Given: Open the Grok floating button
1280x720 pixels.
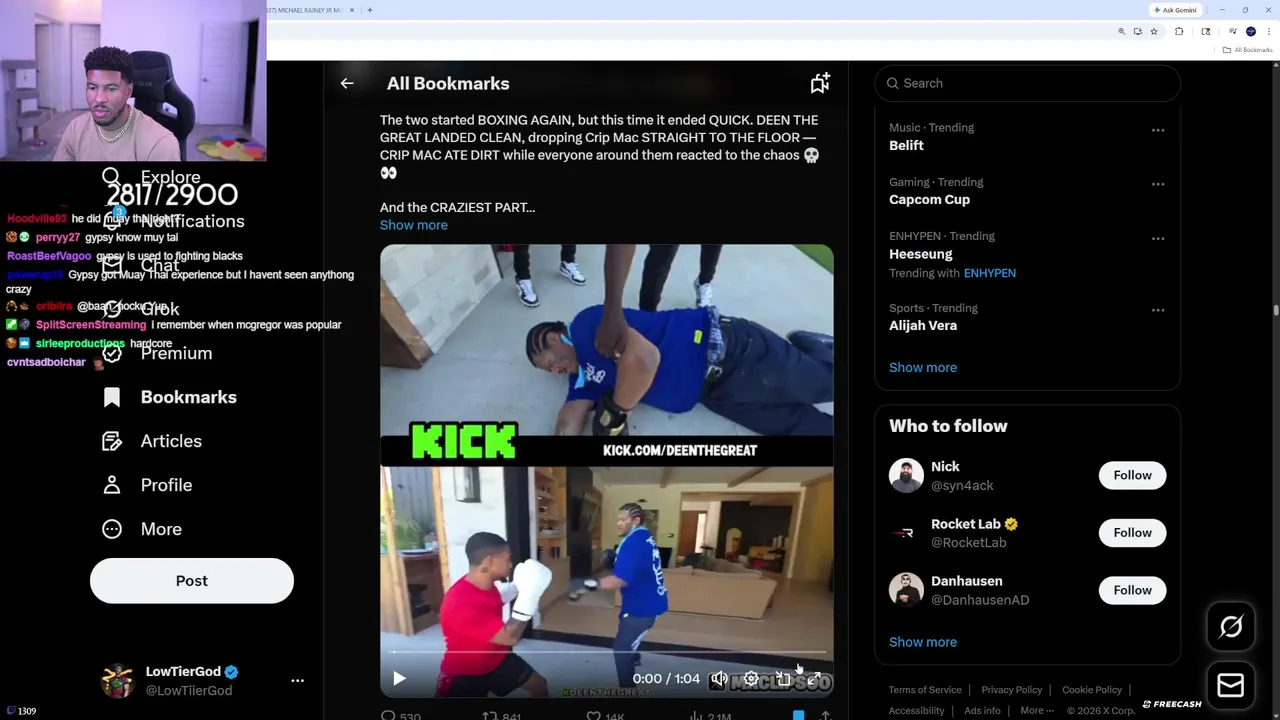Looking at the screenshot, I should pyautogui.click(x=1231, y=627).
